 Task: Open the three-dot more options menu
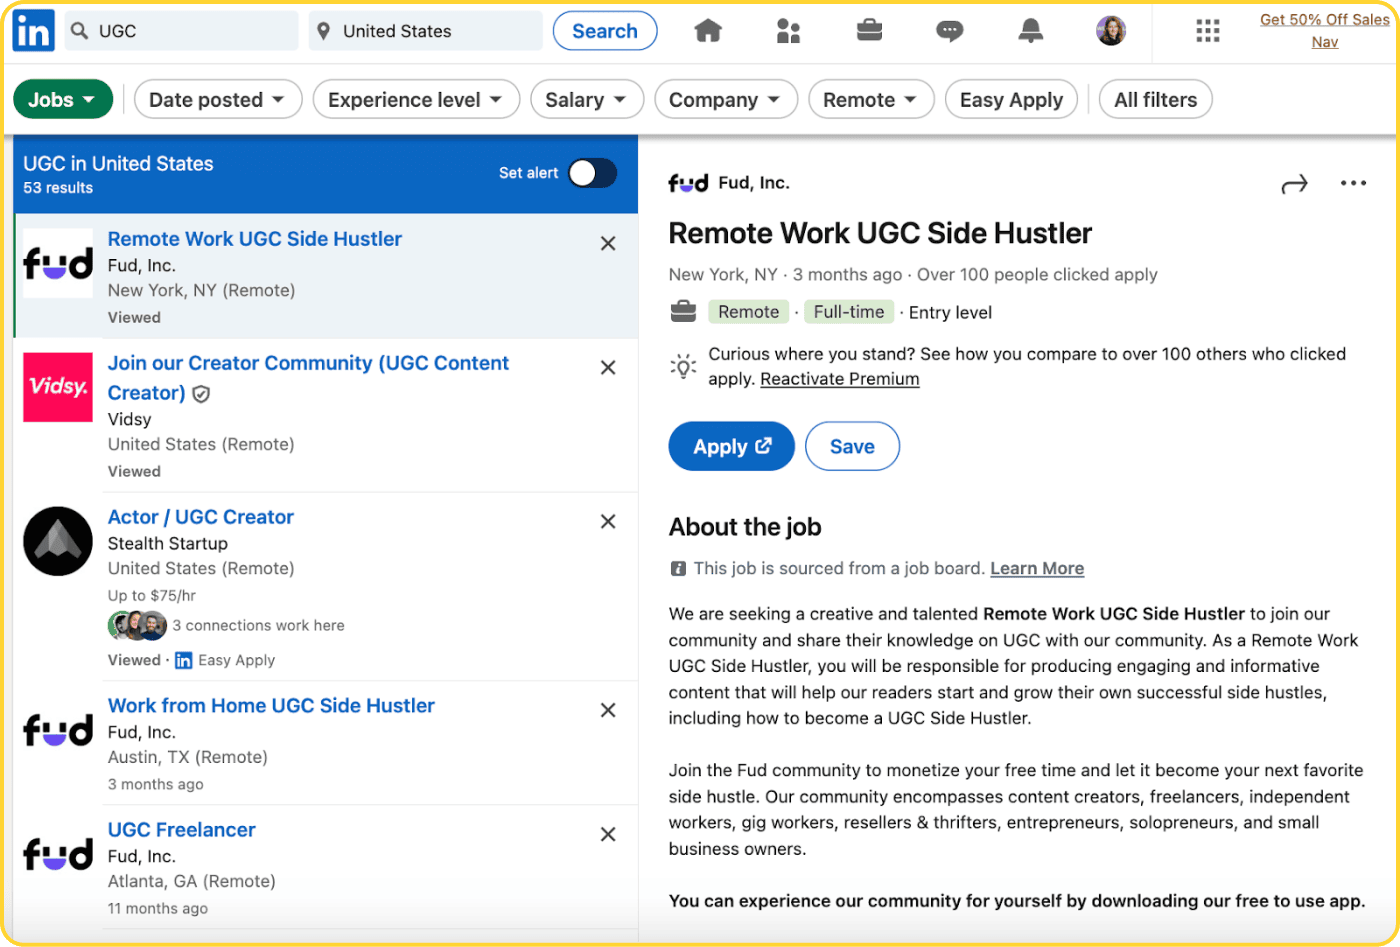point(1353,183)
